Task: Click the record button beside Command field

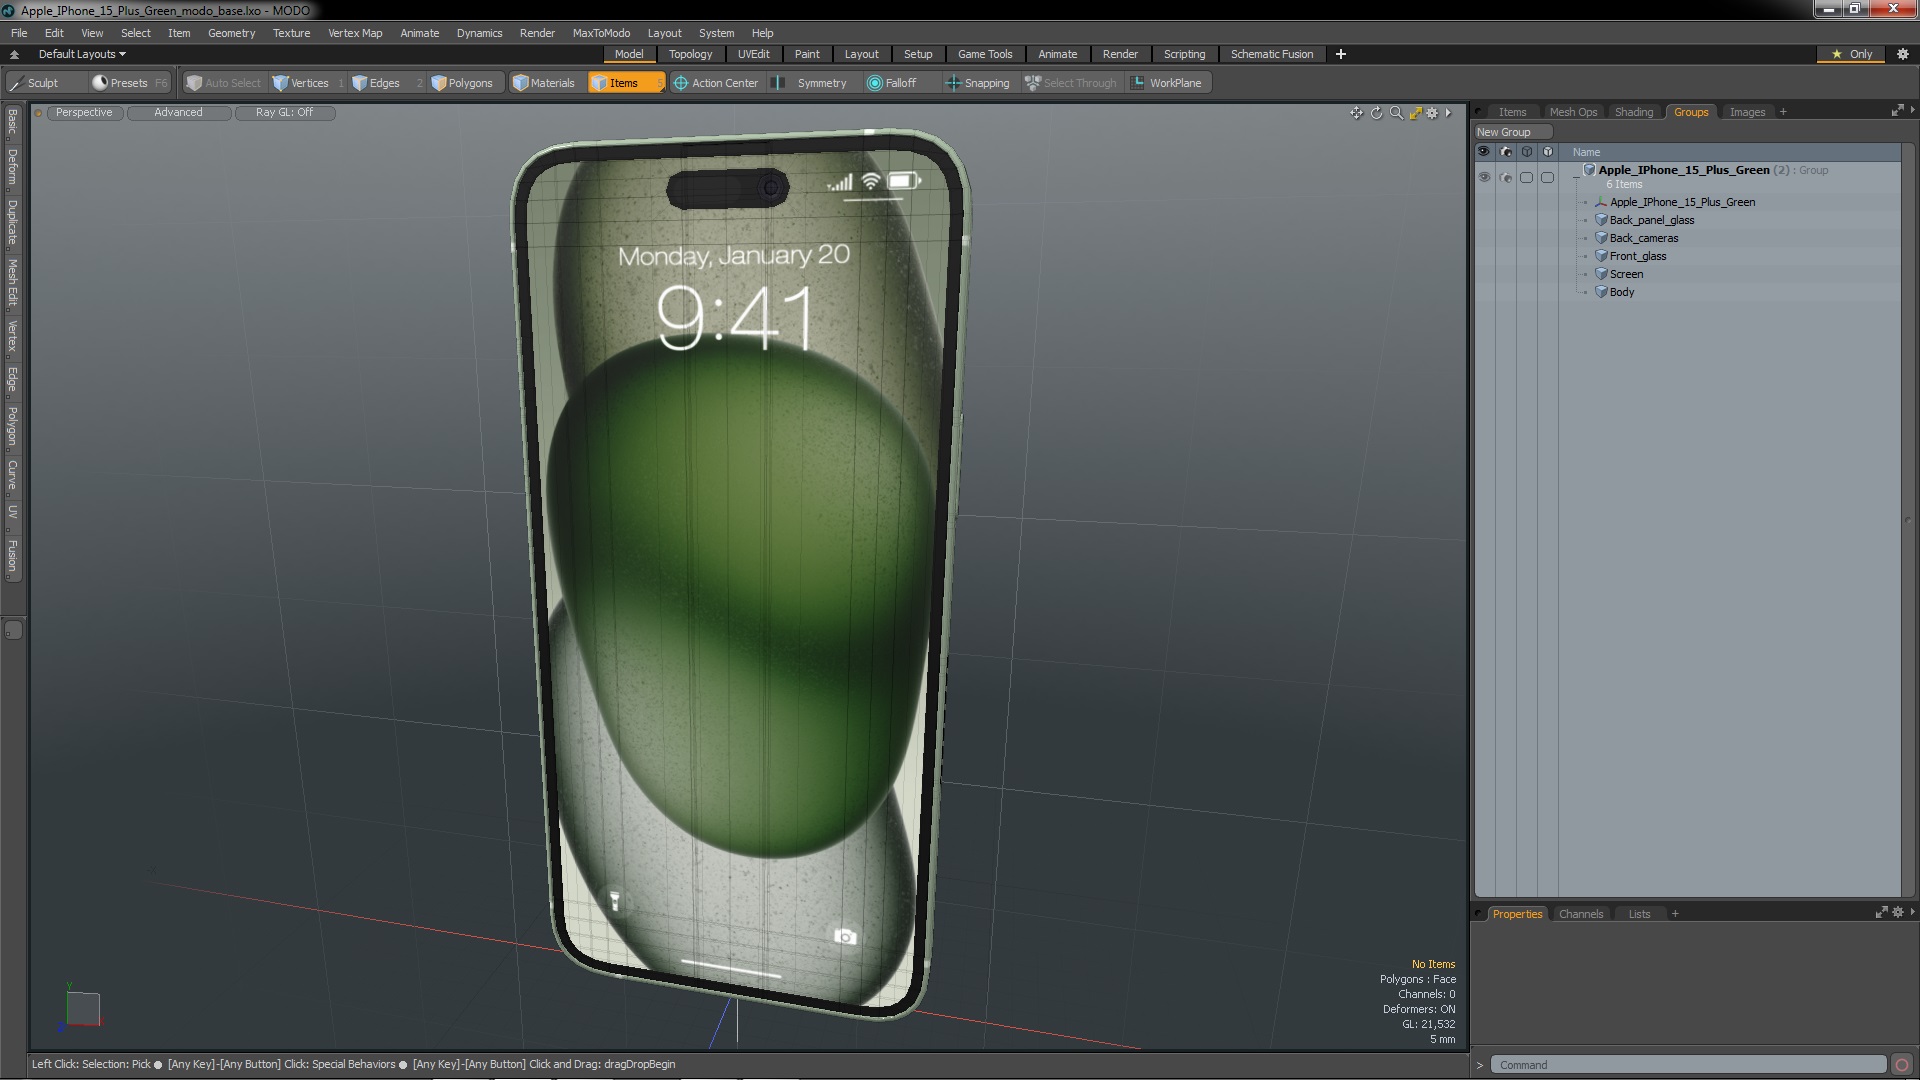Action: pyautogui.click(x=1902, y=1065)
